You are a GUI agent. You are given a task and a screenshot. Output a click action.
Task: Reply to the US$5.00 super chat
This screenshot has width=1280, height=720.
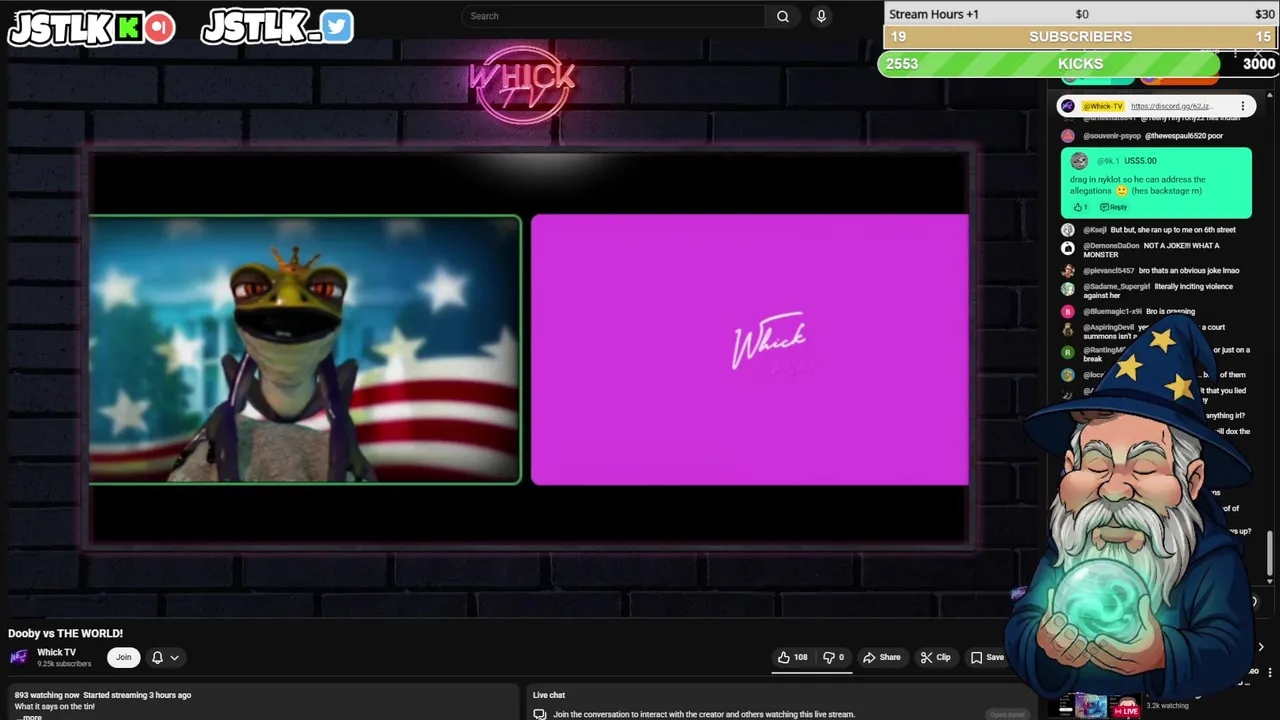click(x=1113, y=207)
